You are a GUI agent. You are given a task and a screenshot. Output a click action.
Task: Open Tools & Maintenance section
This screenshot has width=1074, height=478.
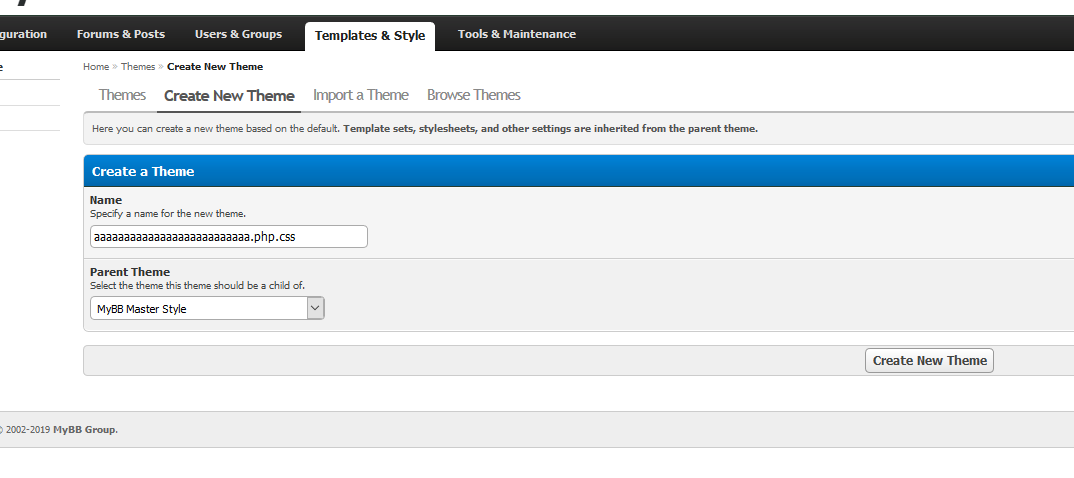click(x=516, y=34)
